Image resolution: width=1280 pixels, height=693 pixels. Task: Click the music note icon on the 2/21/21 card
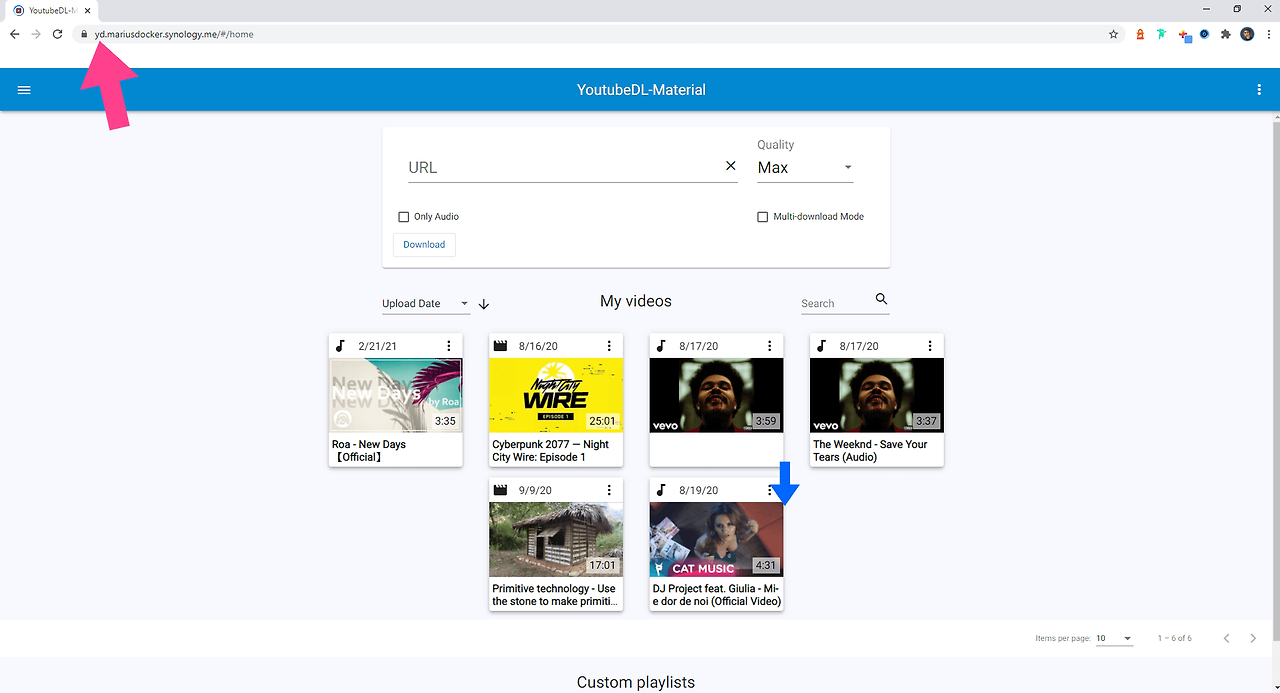click(x=340, y=346)
